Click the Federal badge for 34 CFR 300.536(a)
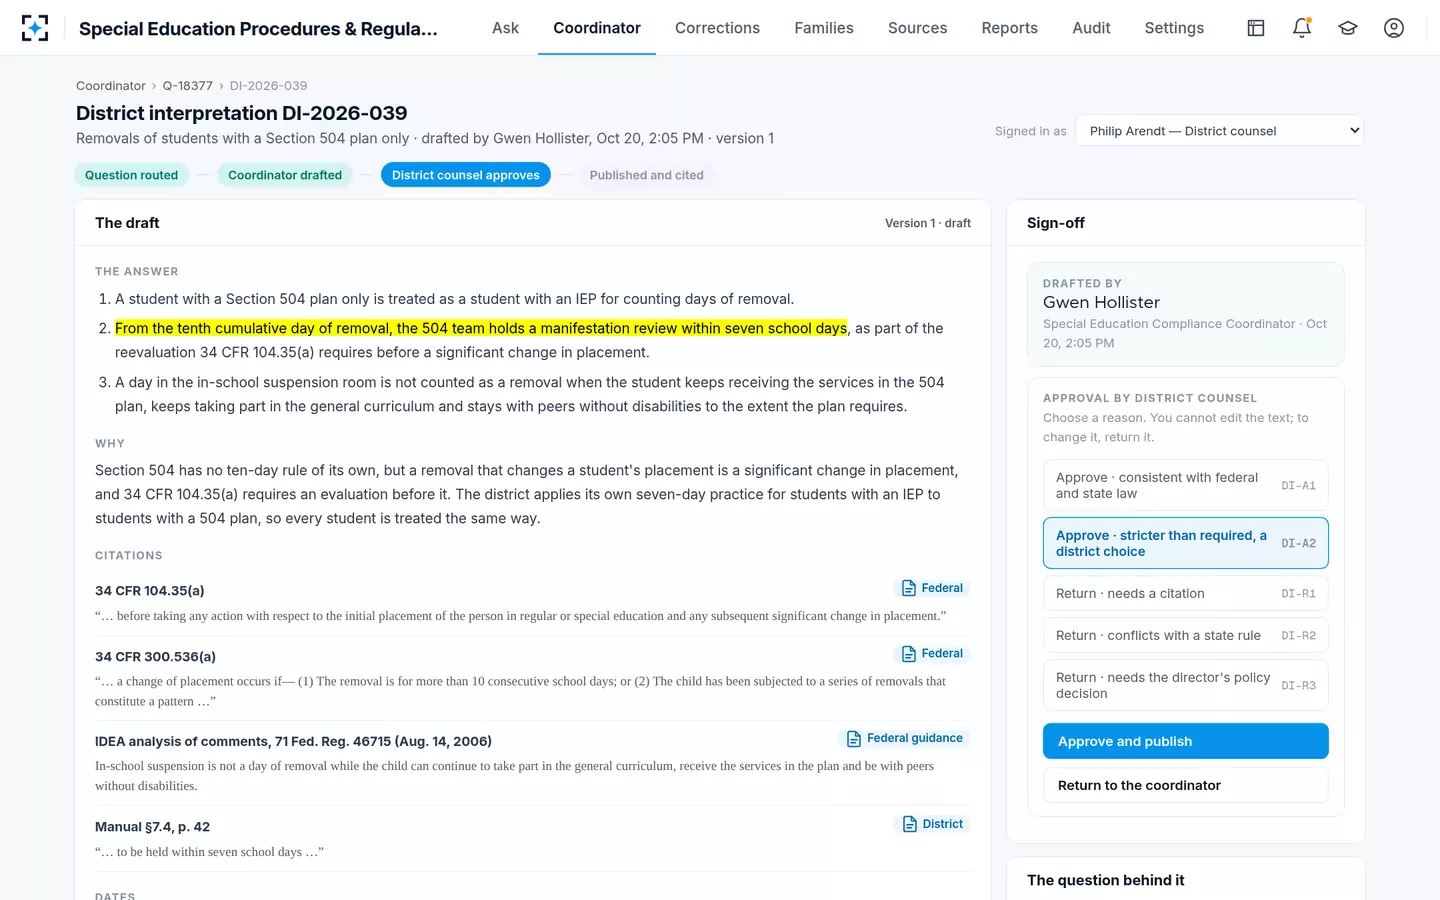1440x900 pixels. coord(932,654)
